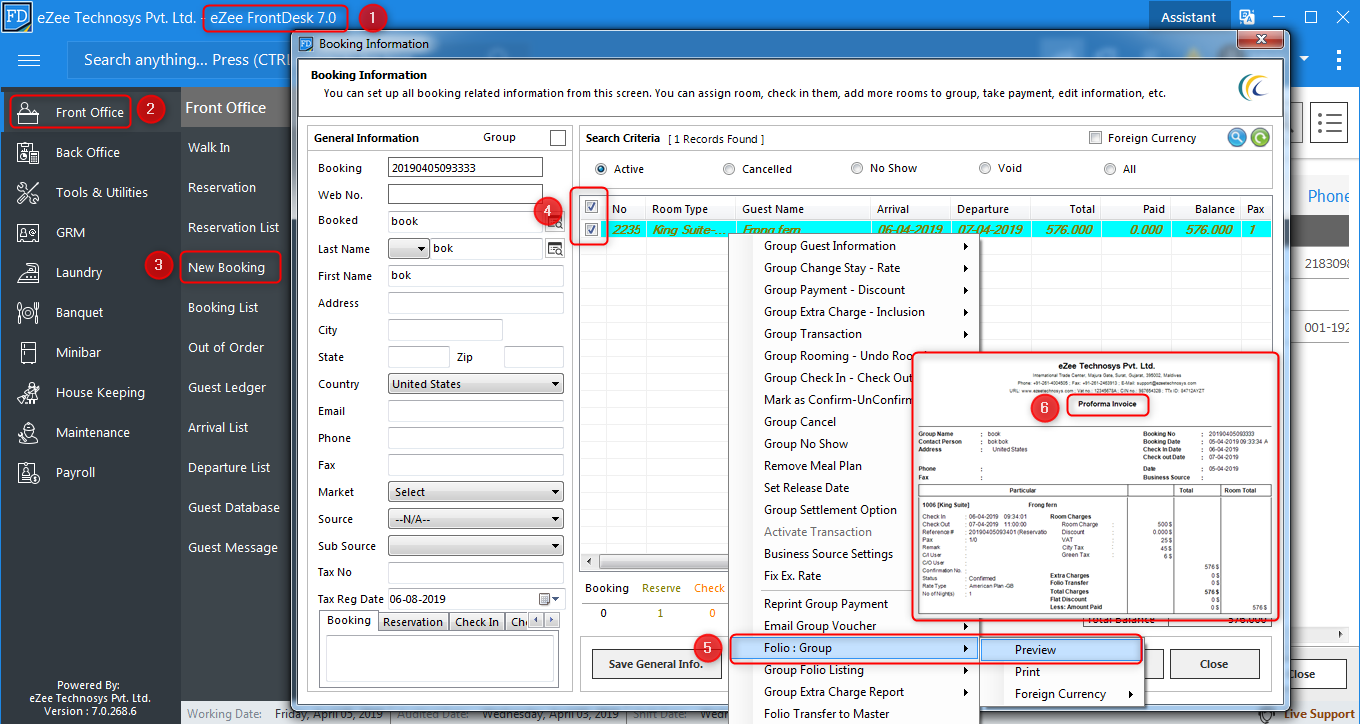Screen dimensions: 1360x724
Task: Open Payroll module icon
Action: tap(28, 472)
